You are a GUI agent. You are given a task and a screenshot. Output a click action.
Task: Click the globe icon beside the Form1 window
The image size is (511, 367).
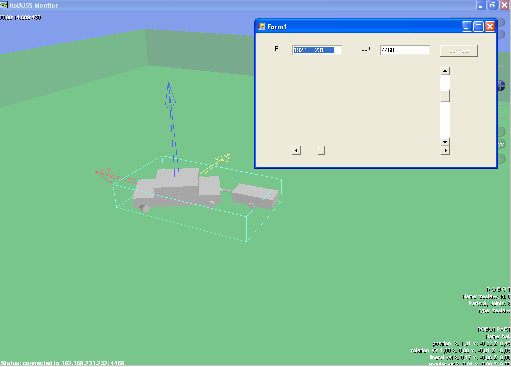coord(502,85)
